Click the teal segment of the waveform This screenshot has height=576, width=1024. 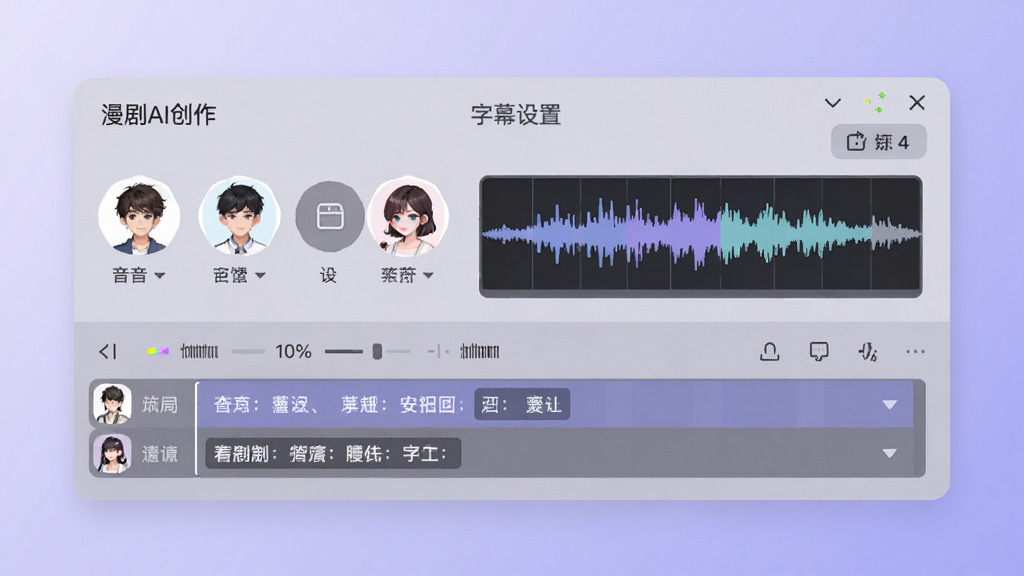pyautogui.click(x=797, y=235)
